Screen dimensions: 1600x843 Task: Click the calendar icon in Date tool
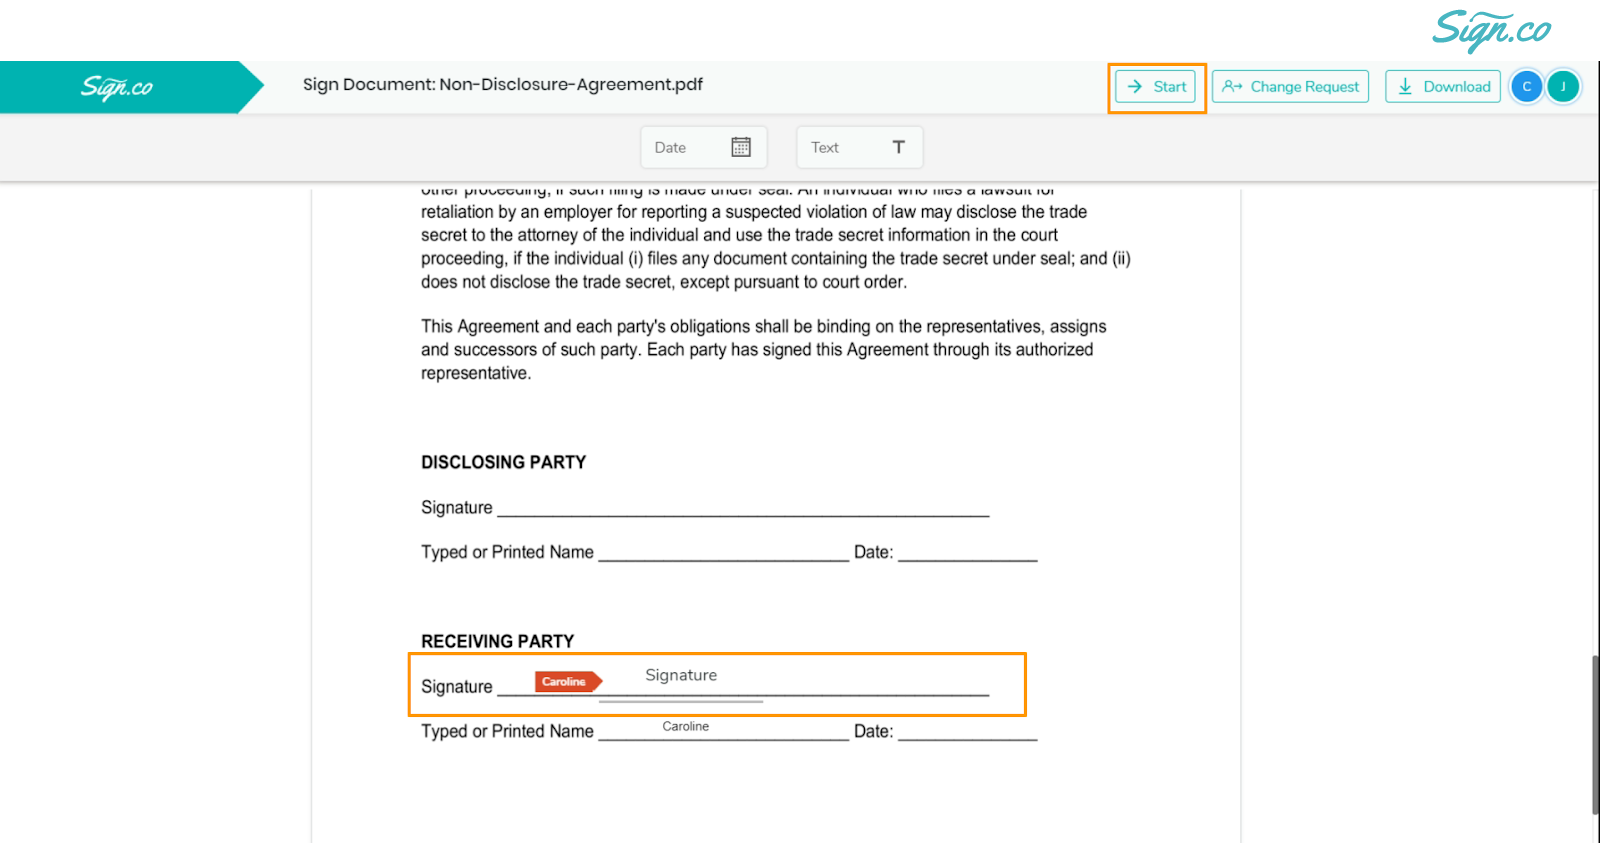click(741, 147)
